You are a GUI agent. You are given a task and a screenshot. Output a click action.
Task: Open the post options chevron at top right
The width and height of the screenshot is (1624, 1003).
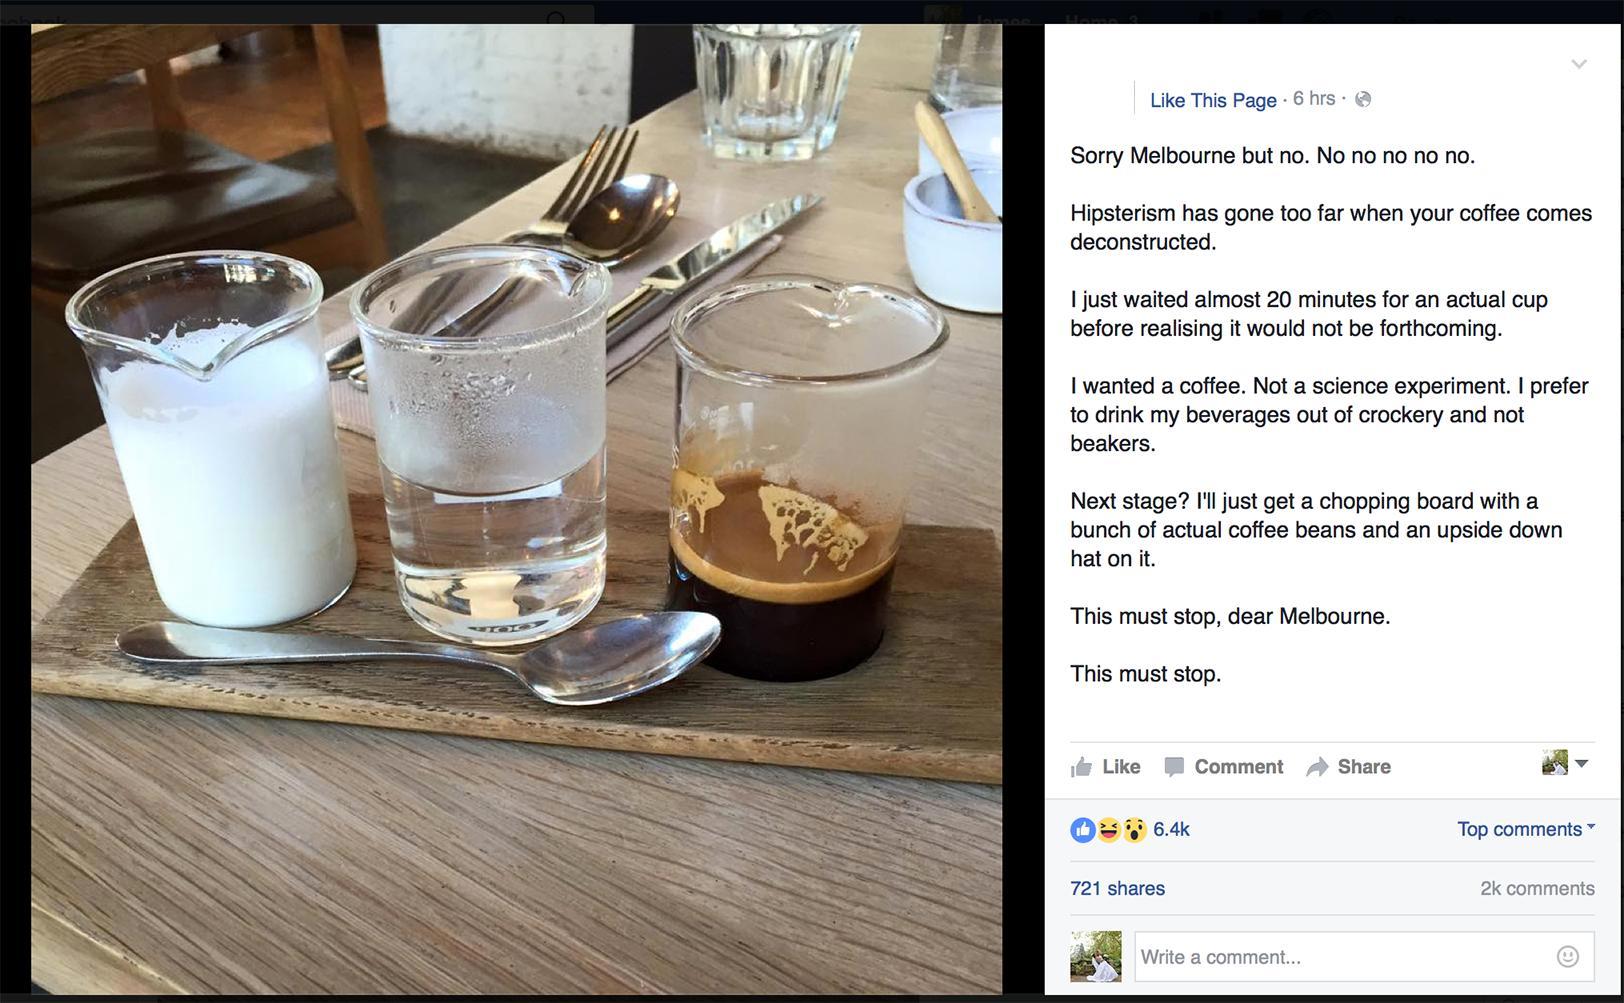pos(1580,63)
